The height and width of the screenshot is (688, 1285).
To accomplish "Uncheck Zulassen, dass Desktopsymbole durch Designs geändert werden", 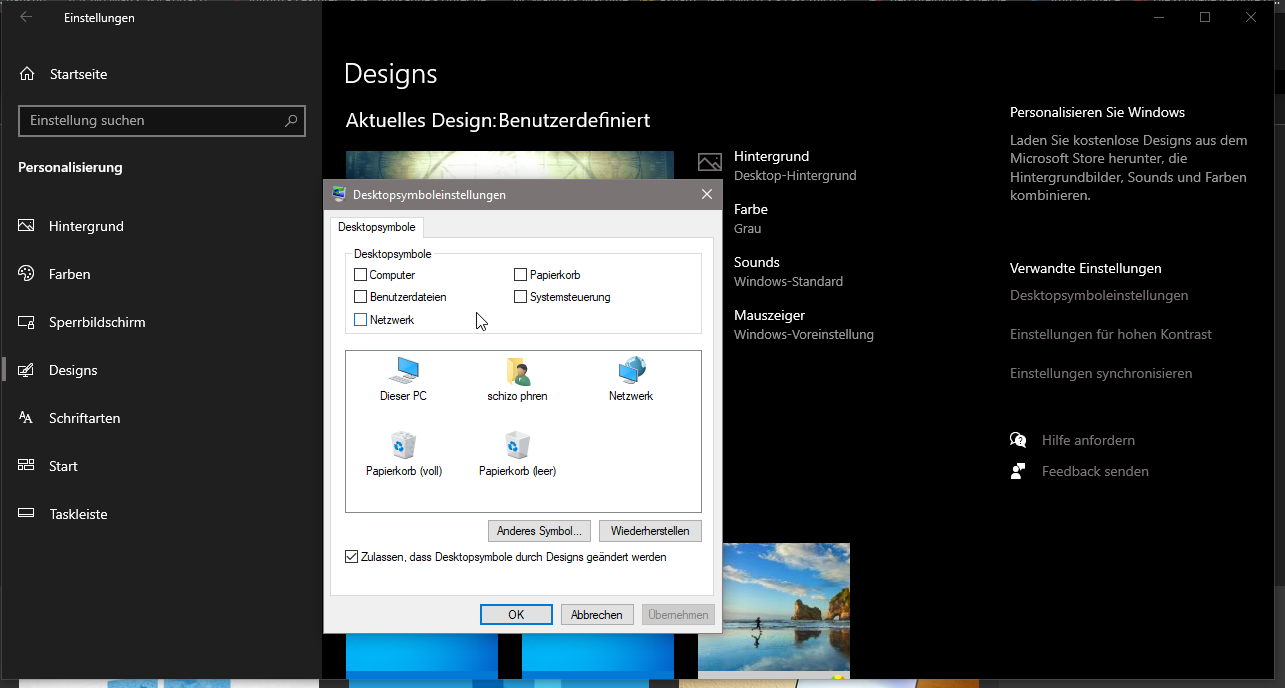I will pyautogui.click(x=351, y=557).
